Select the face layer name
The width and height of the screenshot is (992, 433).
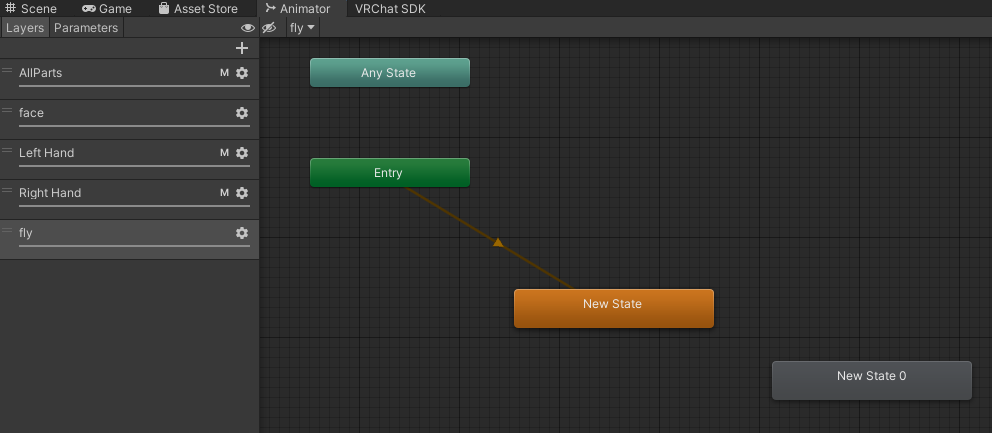(x=31, y=113)
